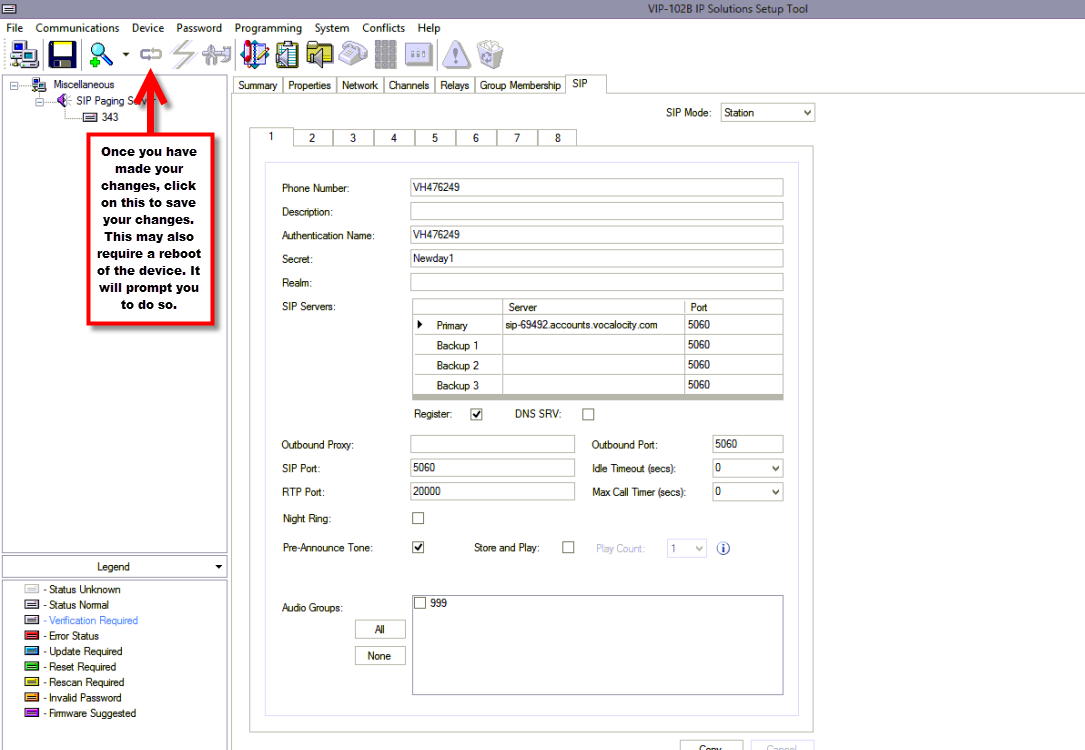
Task: Click the chain link update icon
Action: (151, 54)
